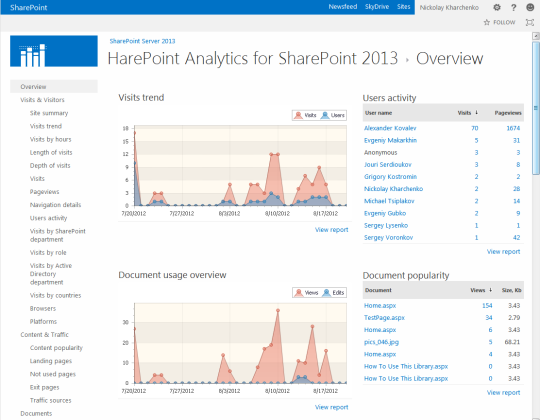Toggle the Users series in Visits trend legend

pyautogui.click(x=333, y=115)
